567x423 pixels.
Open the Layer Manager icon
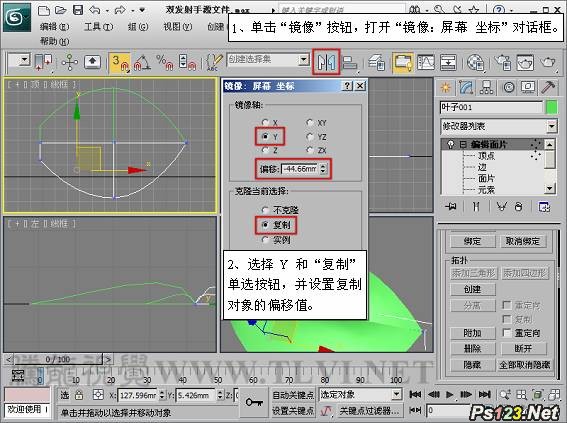tap(377, 63)
